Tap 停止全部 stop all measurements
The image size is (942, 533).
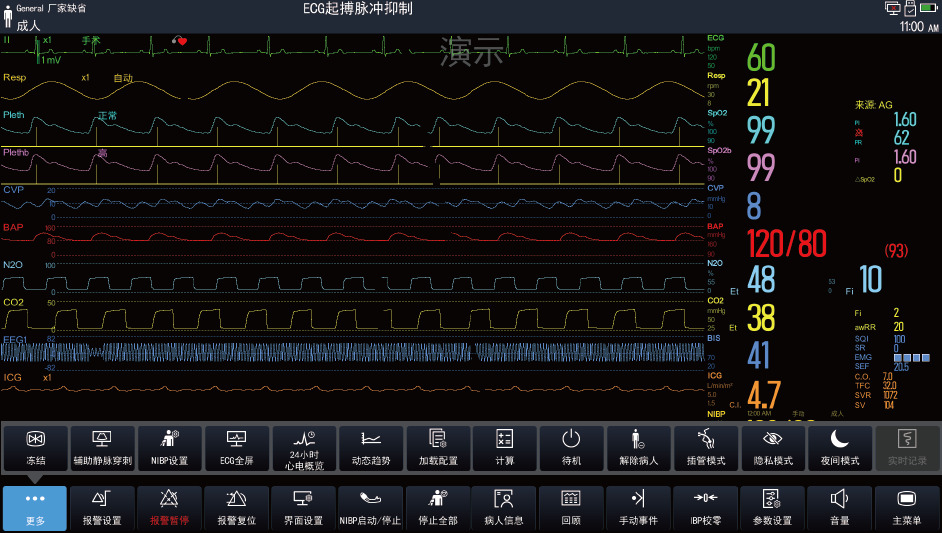pyautogui.click(x=438, y=508)
